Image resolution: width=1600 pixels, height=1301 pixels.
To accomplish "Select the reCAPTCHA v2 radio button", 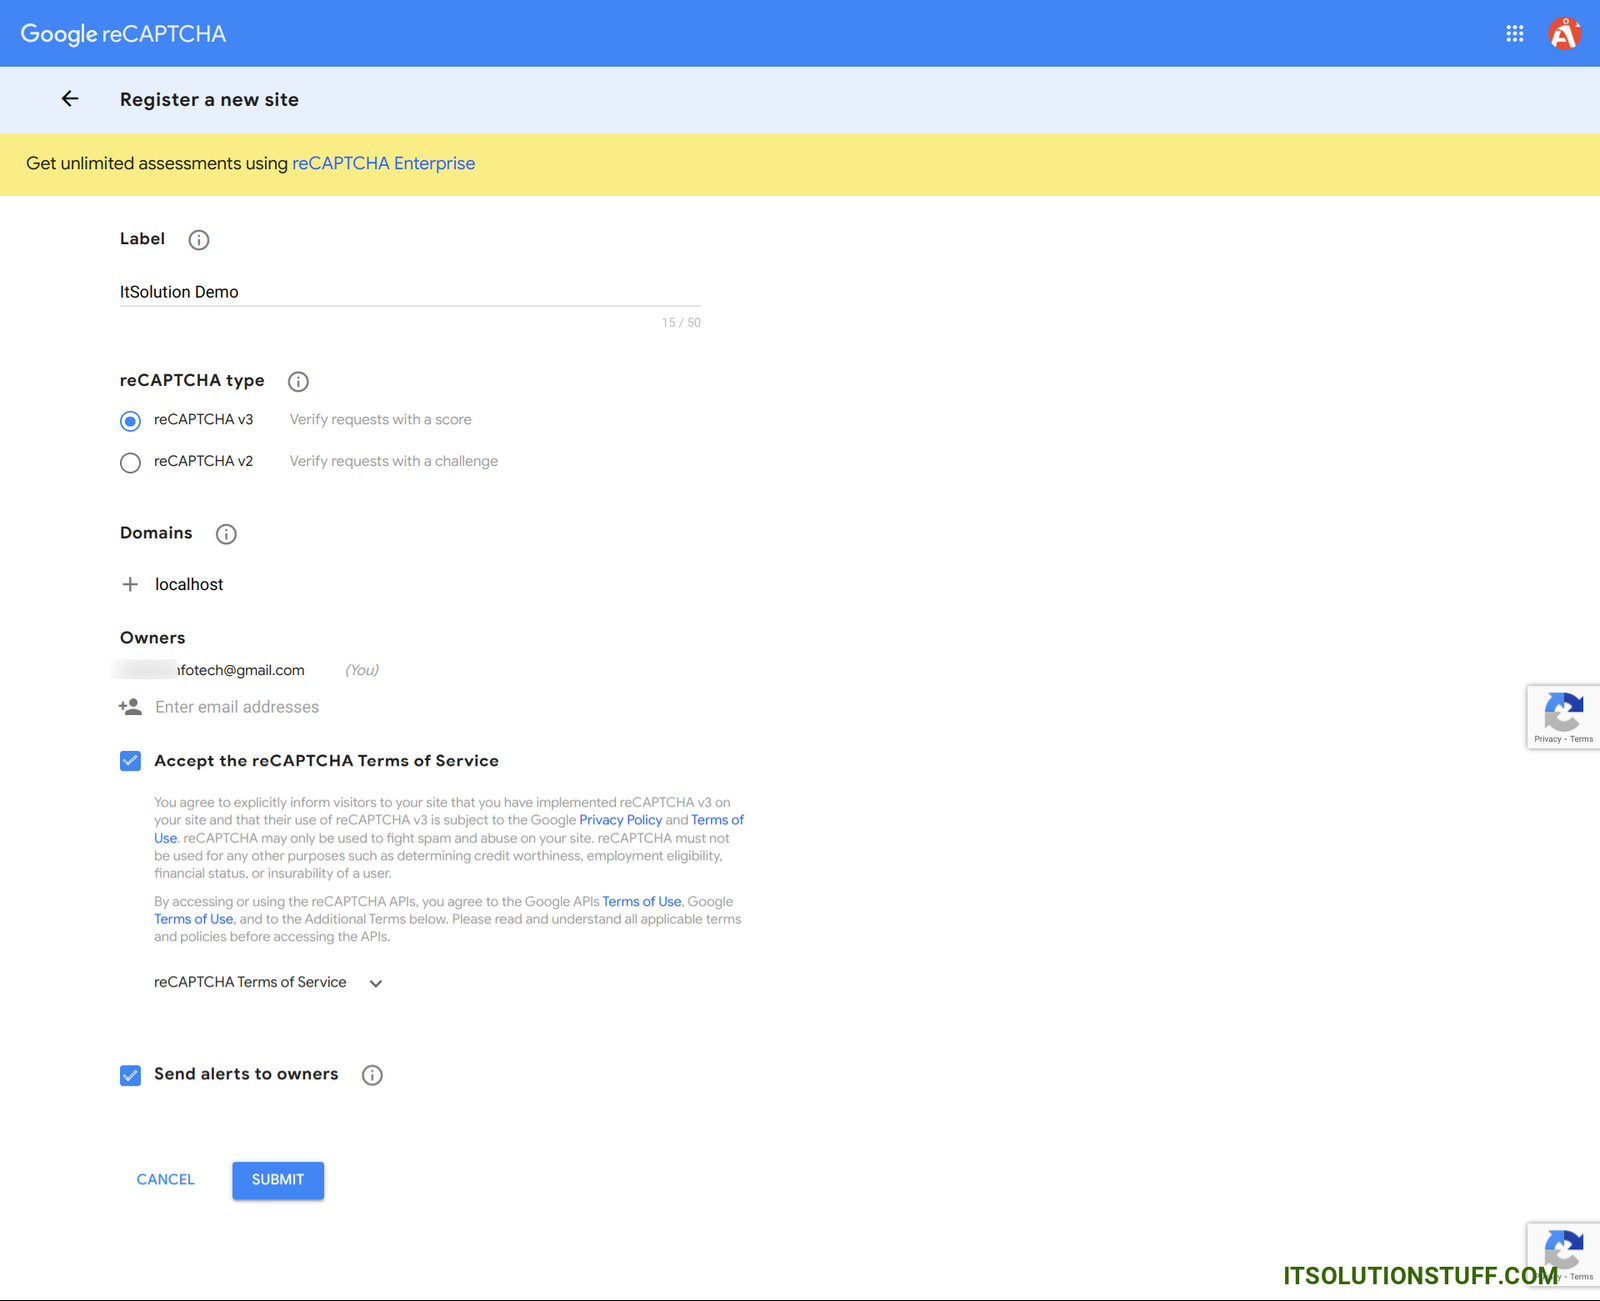I will [130, 462].
